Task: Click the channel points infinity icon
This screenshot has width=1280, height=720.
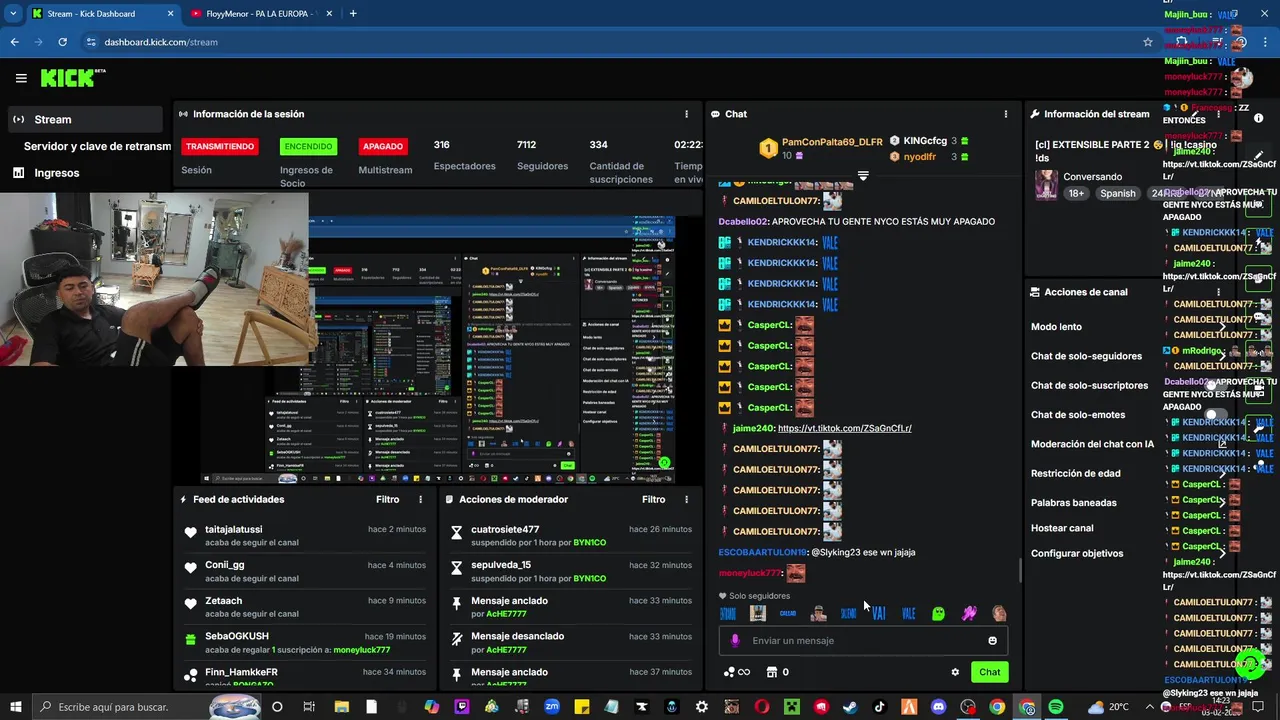Action: [x=737, y=672]
